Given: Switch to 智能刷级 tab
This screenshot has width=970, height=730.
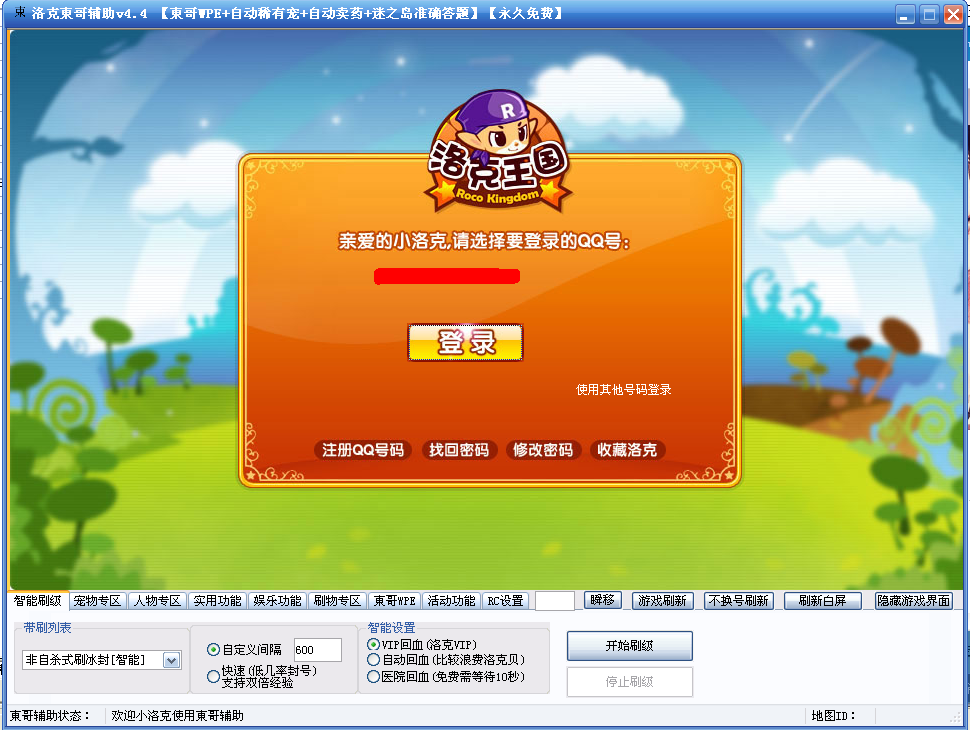Looking at the screenshot, I should 38,601.
